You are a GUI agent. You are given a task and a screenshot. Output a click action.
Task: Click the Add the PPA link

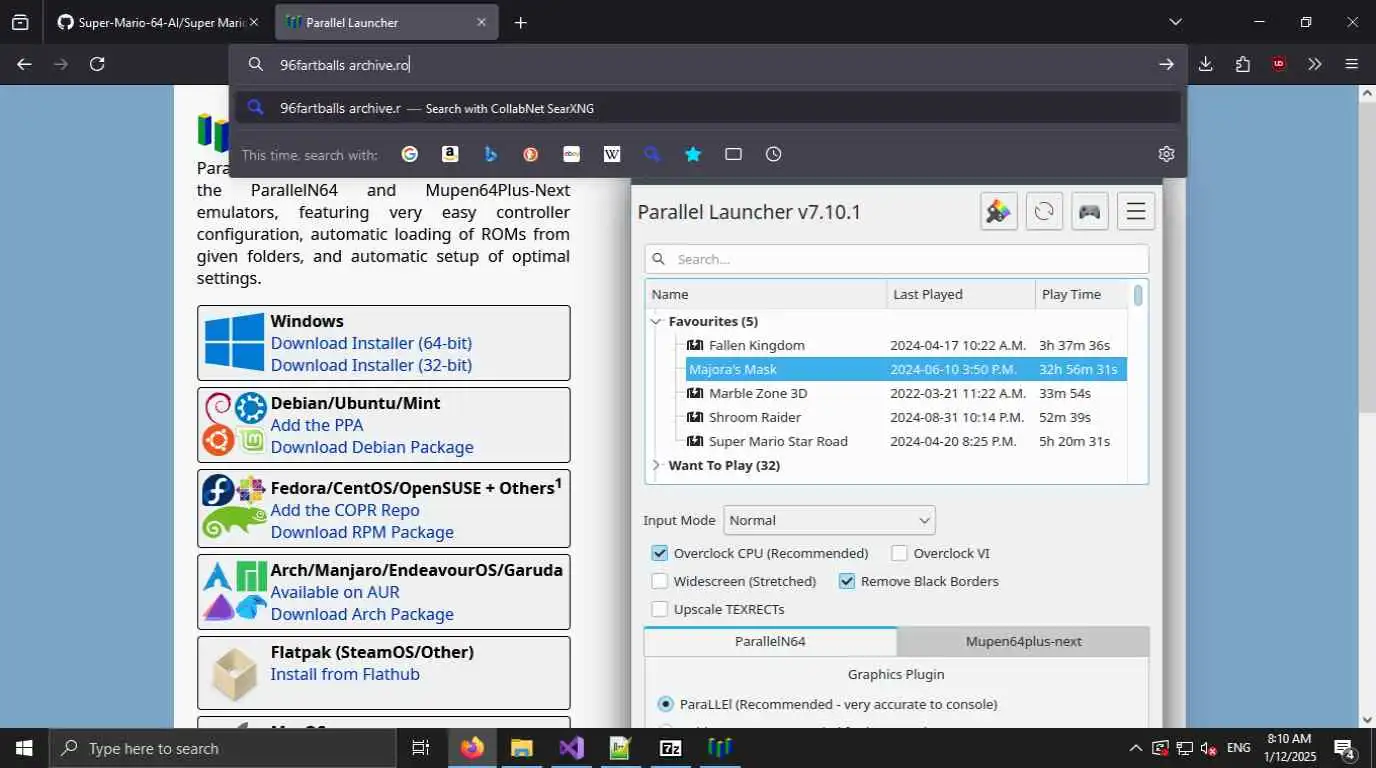point(316,425)
